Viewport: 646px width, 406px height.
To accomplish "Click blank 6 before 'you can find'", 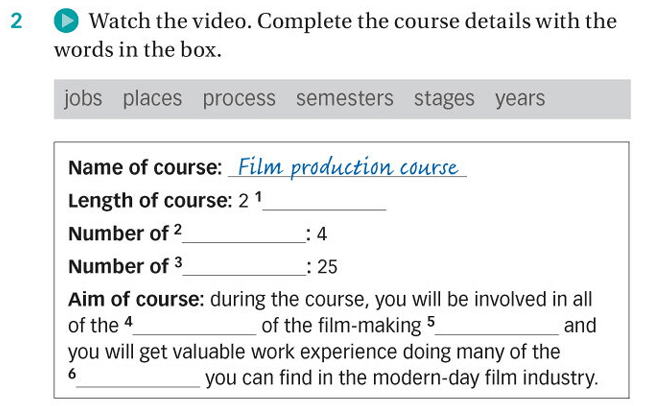I will [140, 379].
